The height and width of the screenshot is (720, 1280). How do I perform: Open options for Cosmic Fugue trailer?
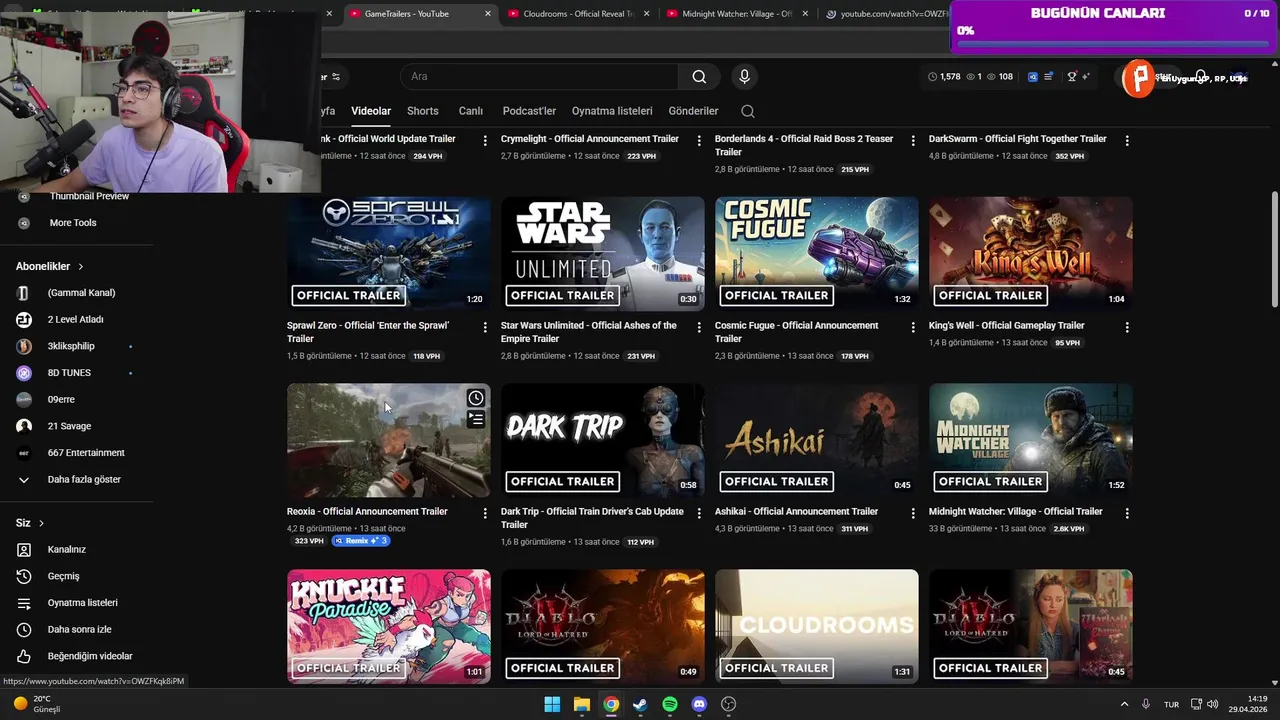click(x=913, y=327)
